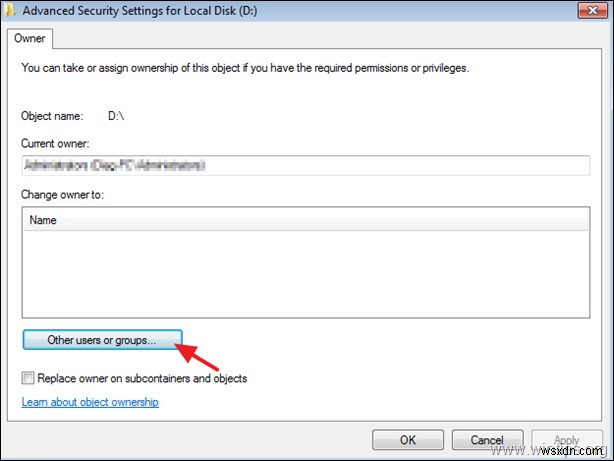Click the 'Current owner:' label

coord(54,144)
